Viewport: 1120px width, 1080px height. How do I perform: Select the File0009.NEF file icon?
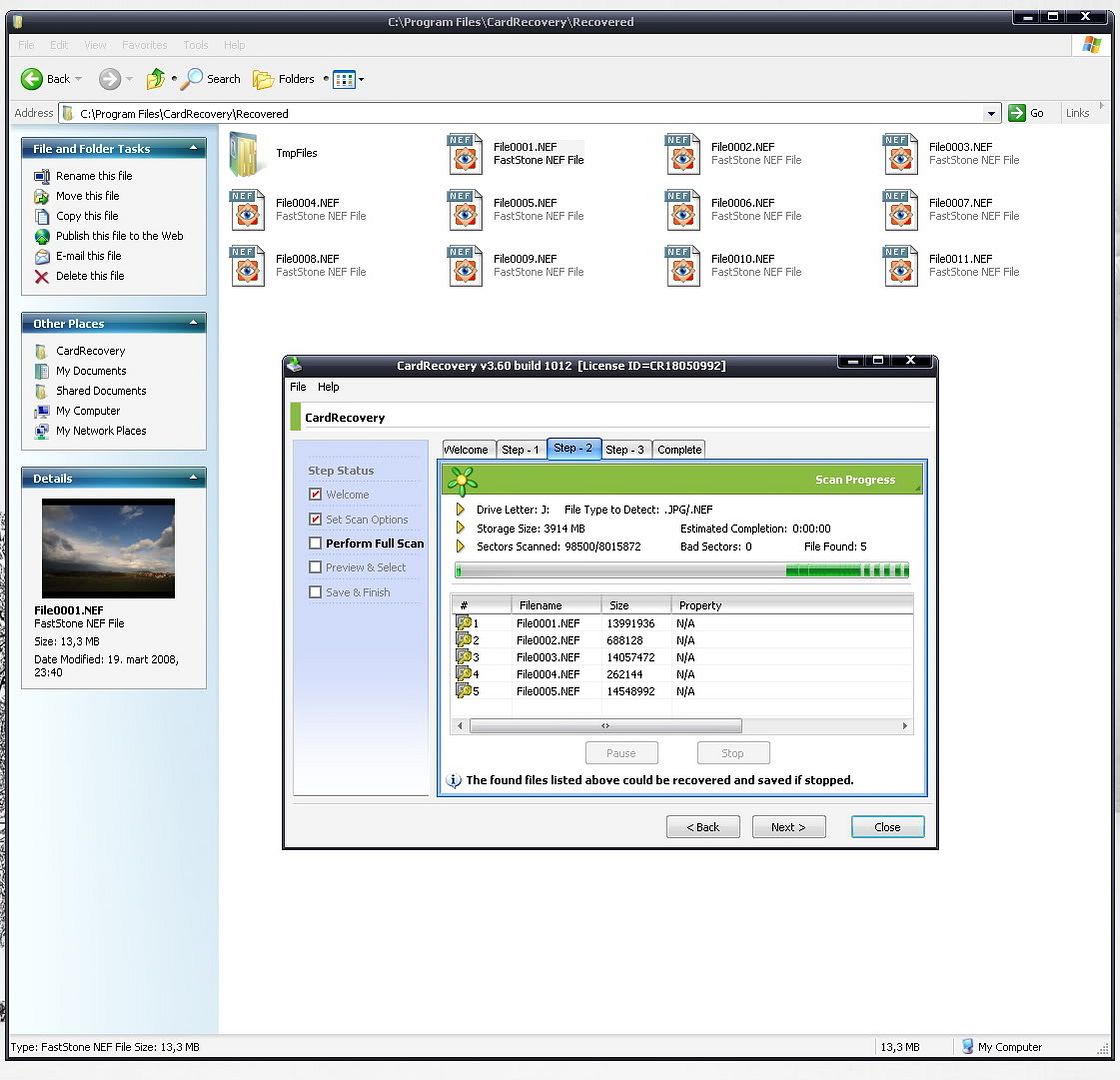click(x=465, y=266)
